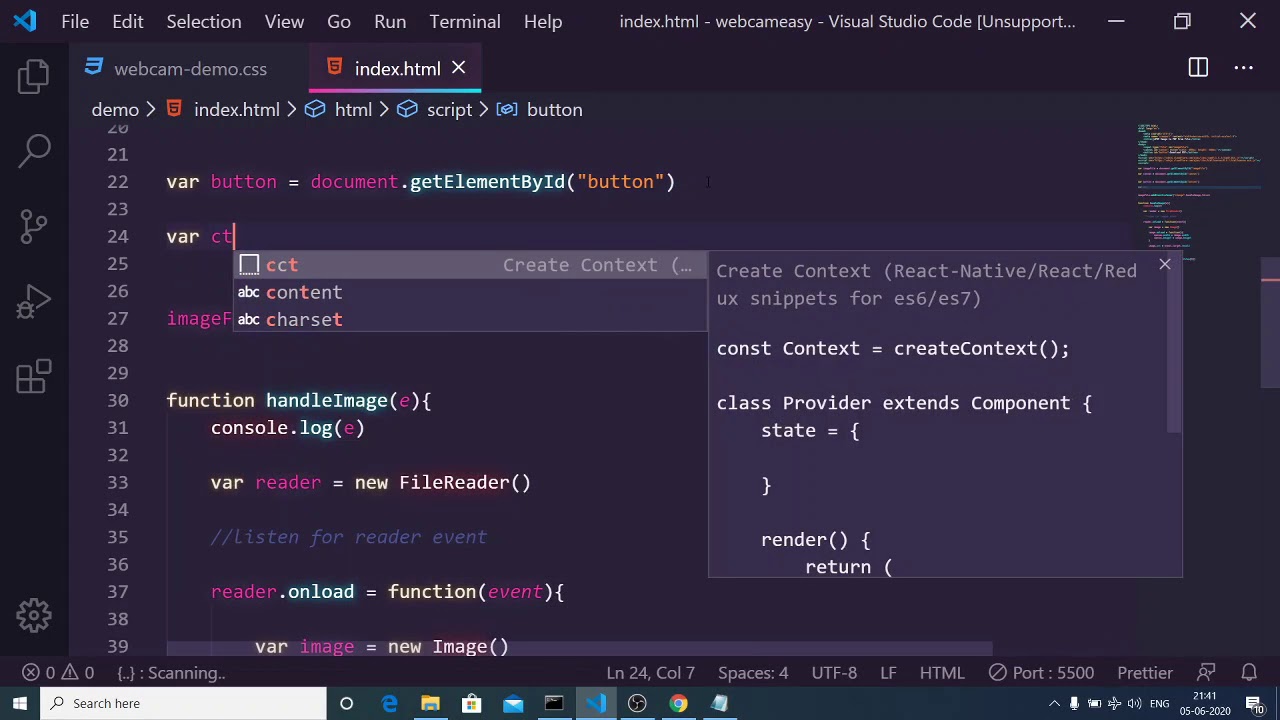Open editor More Actions ellipsis
The image size is (1280, 720).
[x=1243, y=68]
